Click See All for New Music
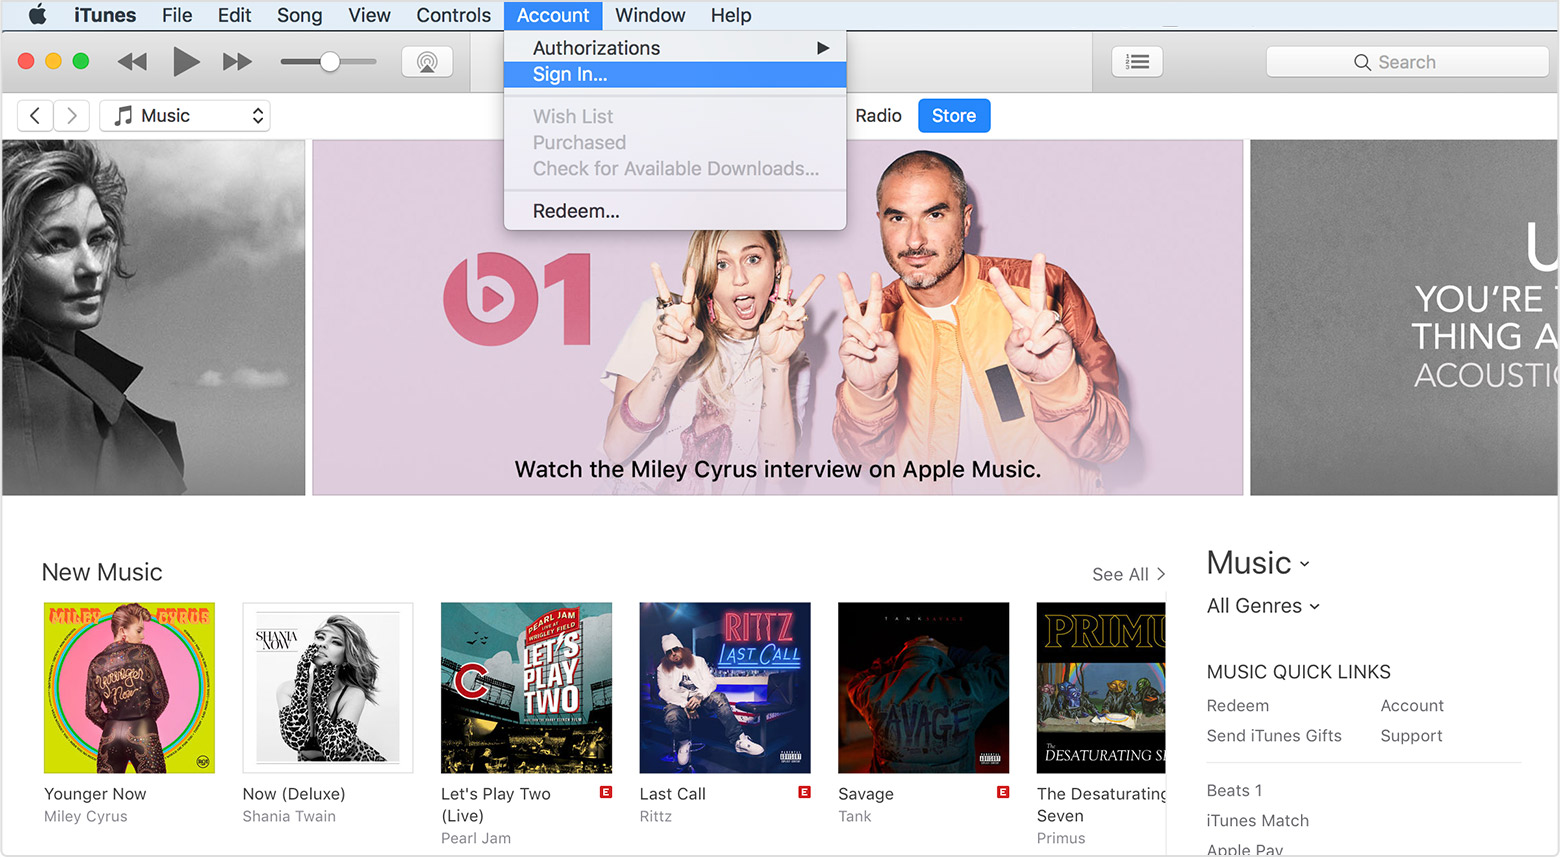1560x858 pixels. [x=1128, y=574]
